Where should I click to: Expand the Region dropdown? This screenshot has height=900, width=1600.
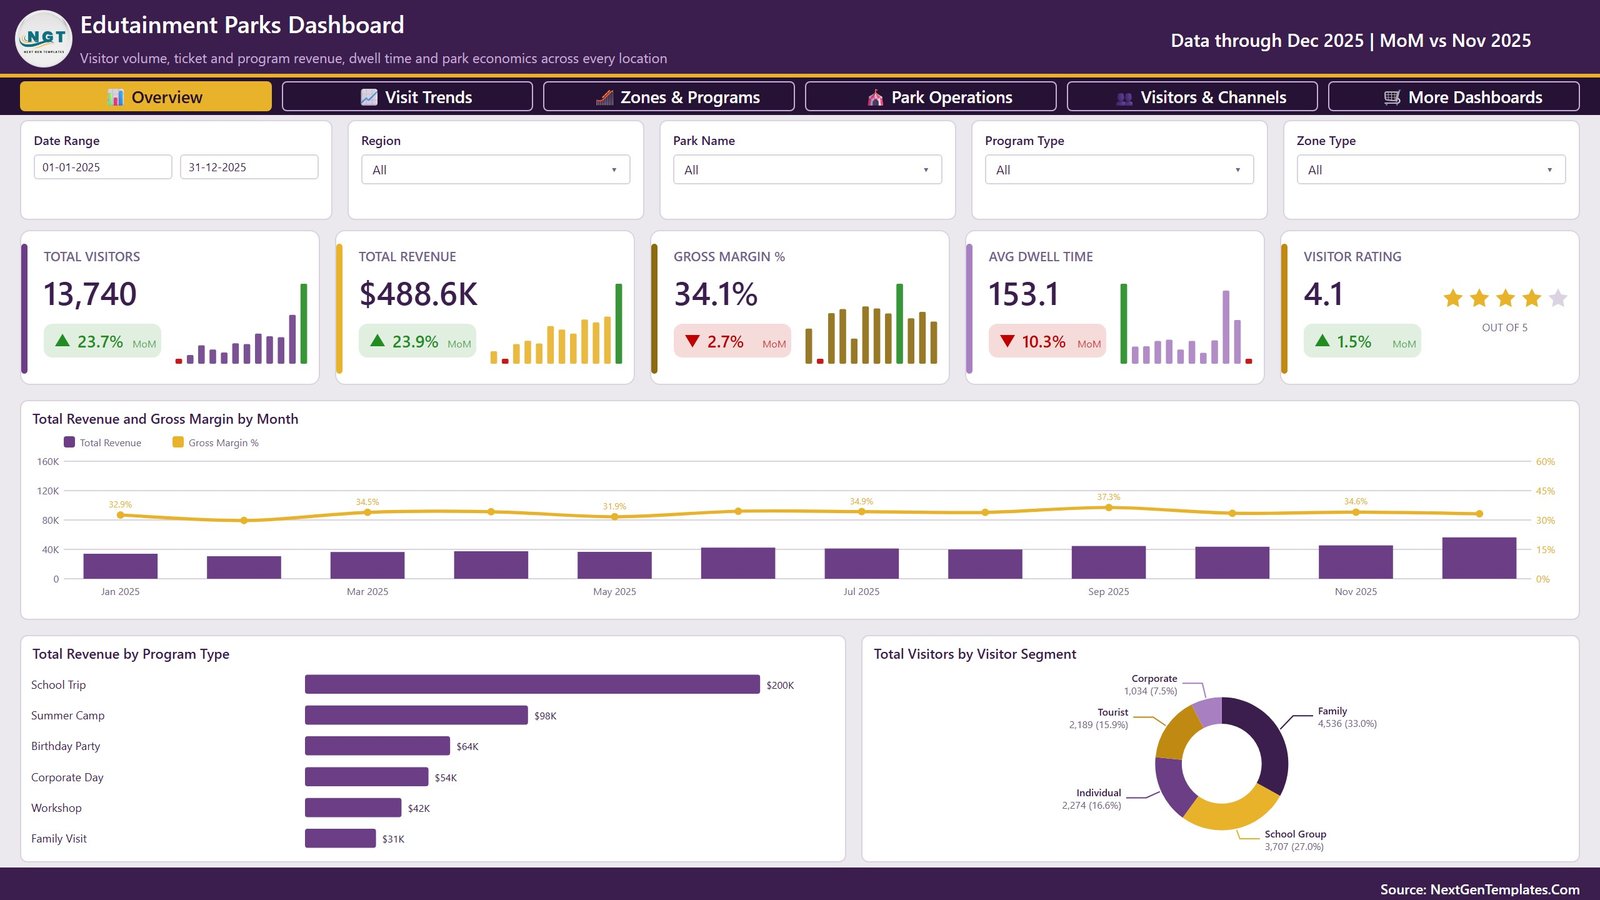(x=495, y=170)
